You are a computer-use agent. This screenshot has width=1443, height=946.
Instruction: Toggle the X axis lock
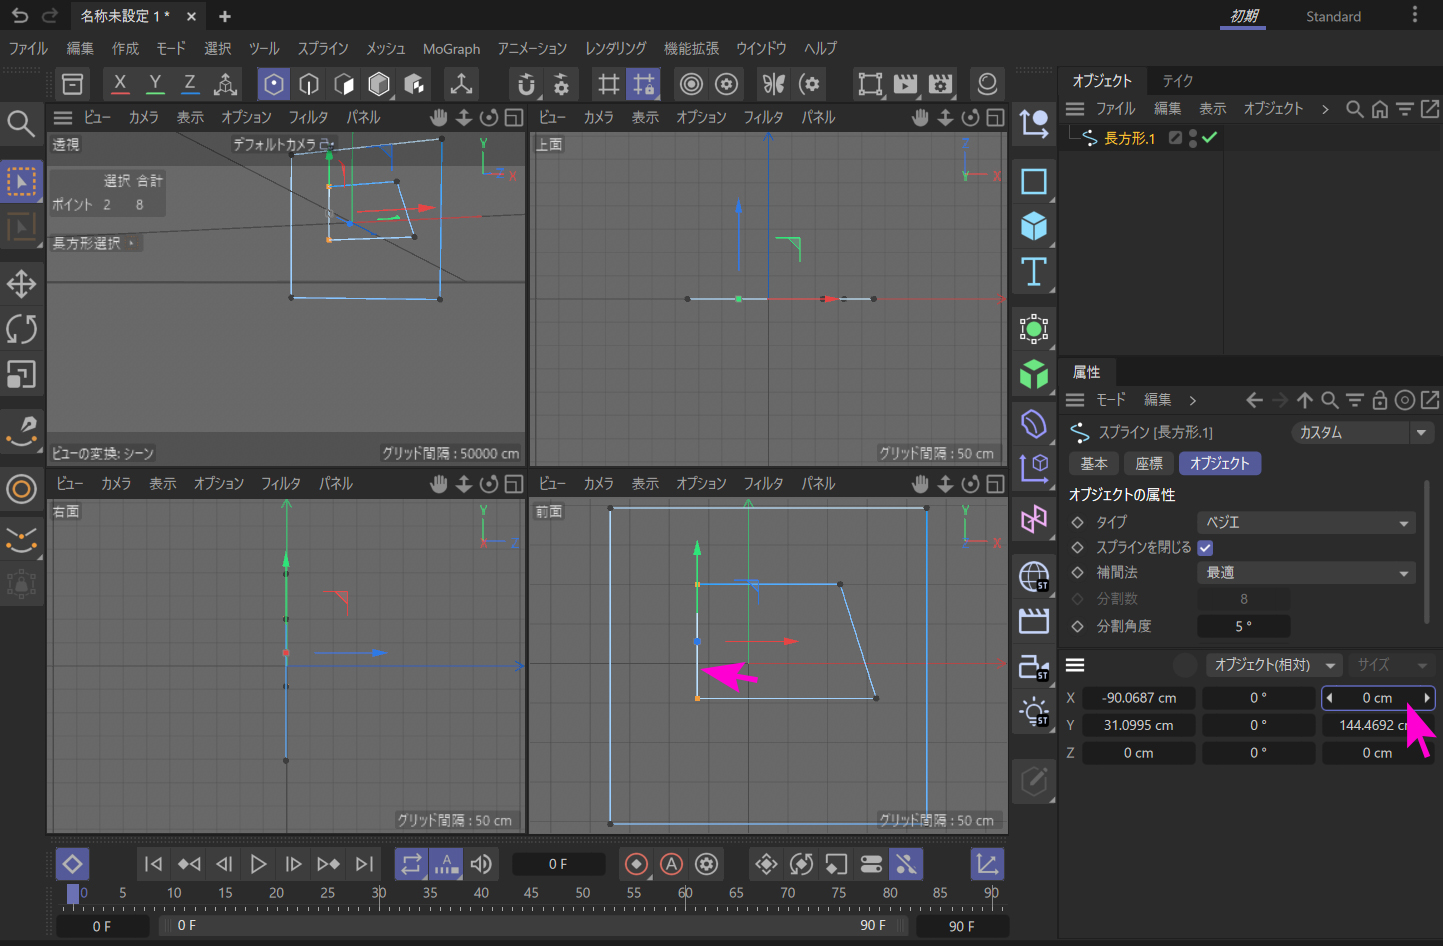(x=120, y=84)
